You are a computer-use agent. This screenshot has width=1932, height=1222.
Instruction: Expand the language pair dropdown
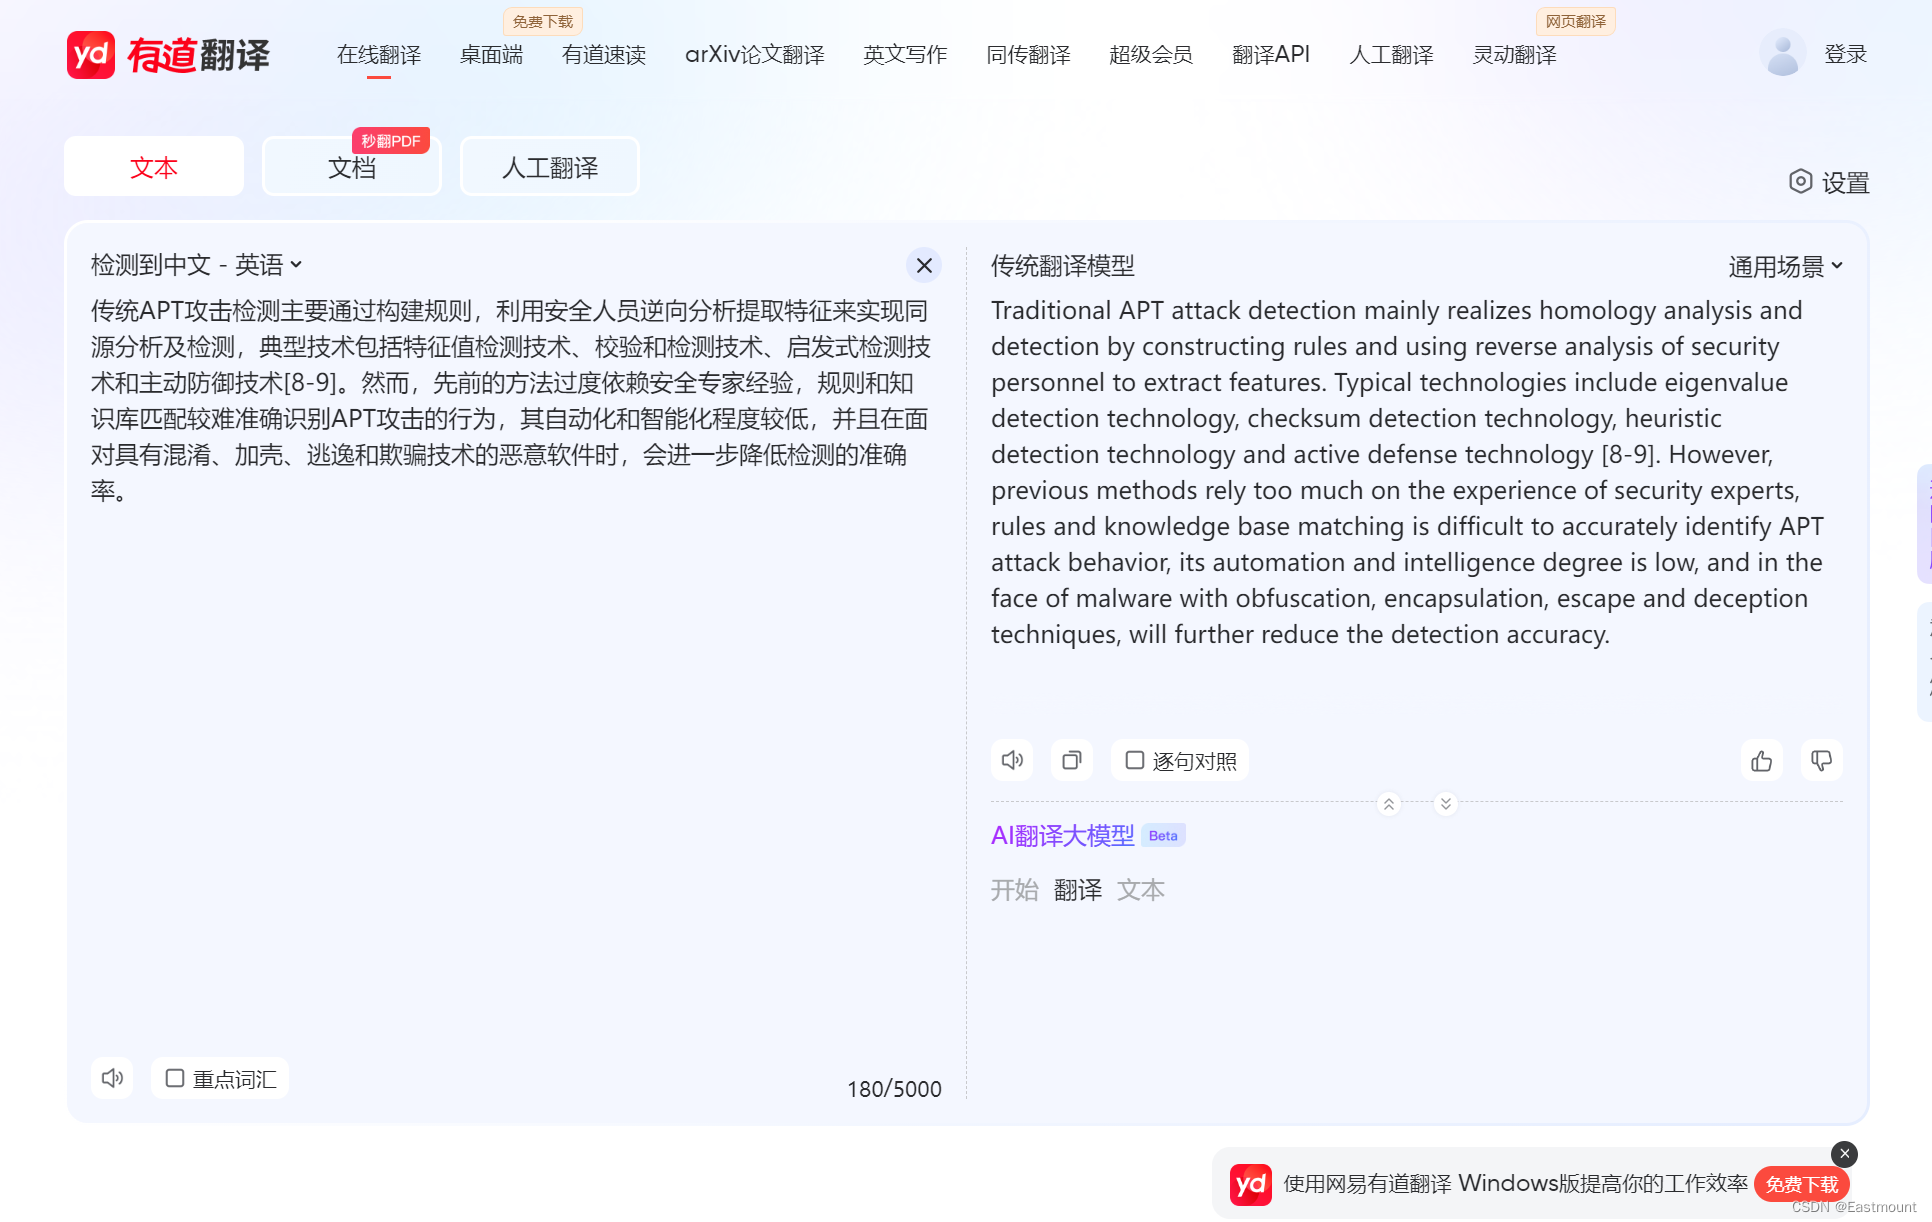point(197,265)
